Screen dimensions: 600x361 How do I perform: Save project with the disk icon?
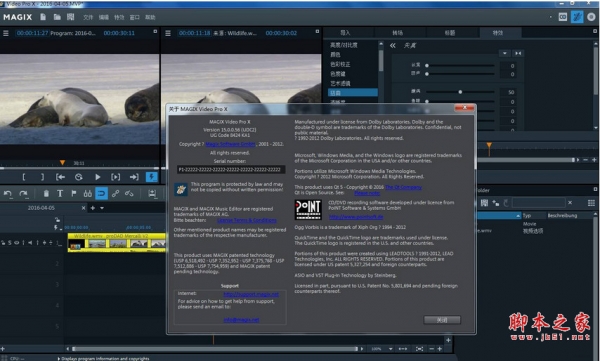click(71, 17)
